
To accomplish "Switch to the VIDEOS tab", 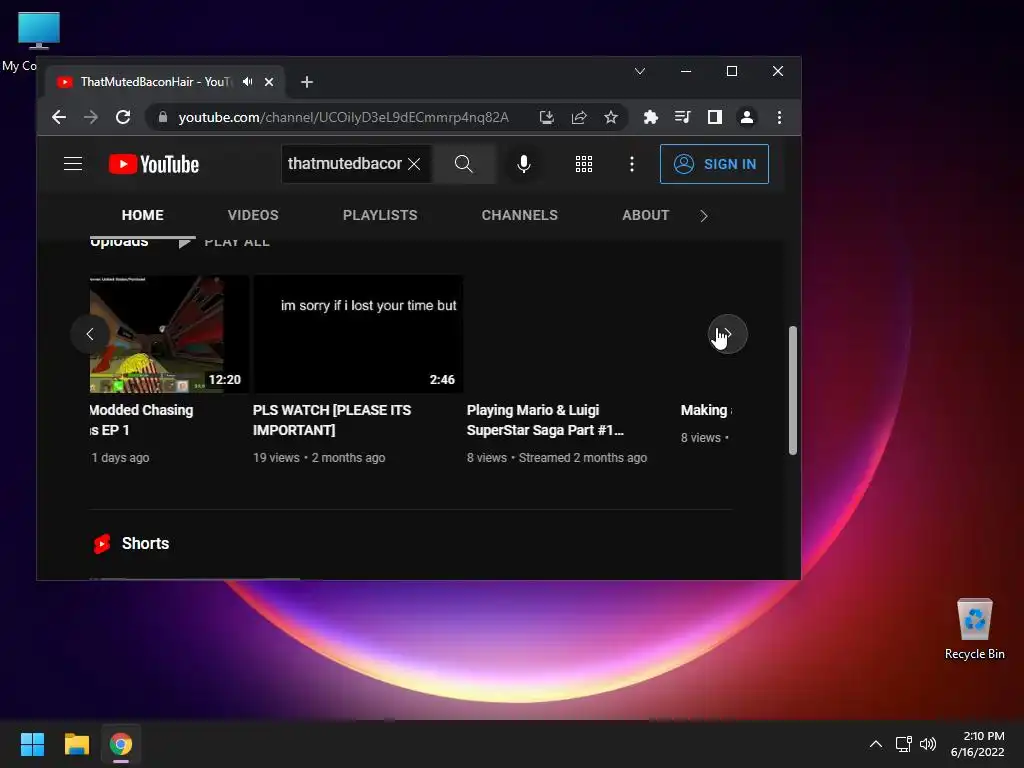I will (253, 215).
